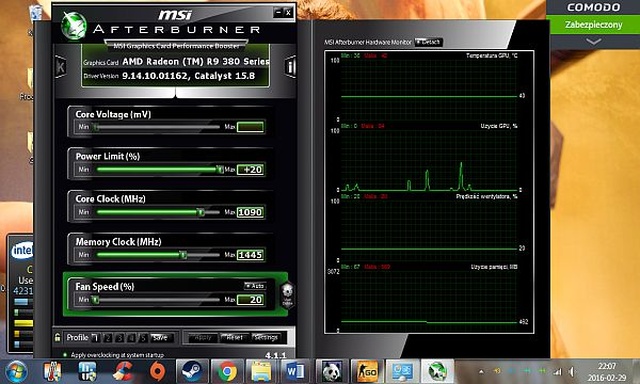Click the Power Limit +20 value field
640x384 pixels.
251,169
